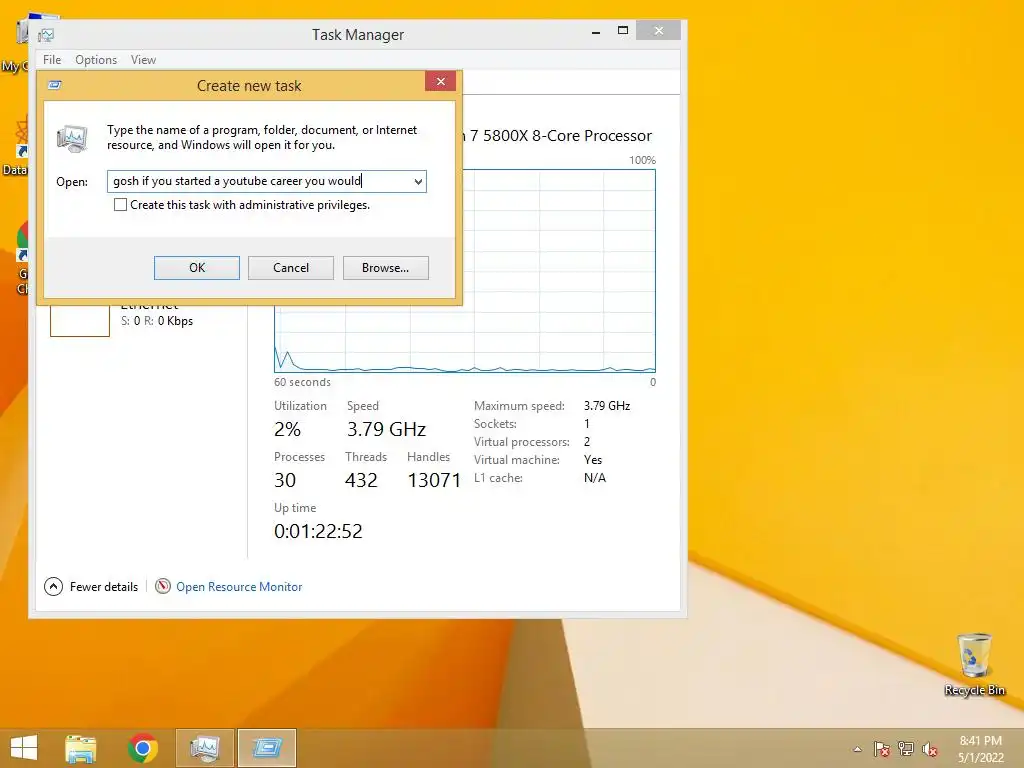
Task: Open the taskbar clock showing 8:41 PM
Action: point(981,749)
